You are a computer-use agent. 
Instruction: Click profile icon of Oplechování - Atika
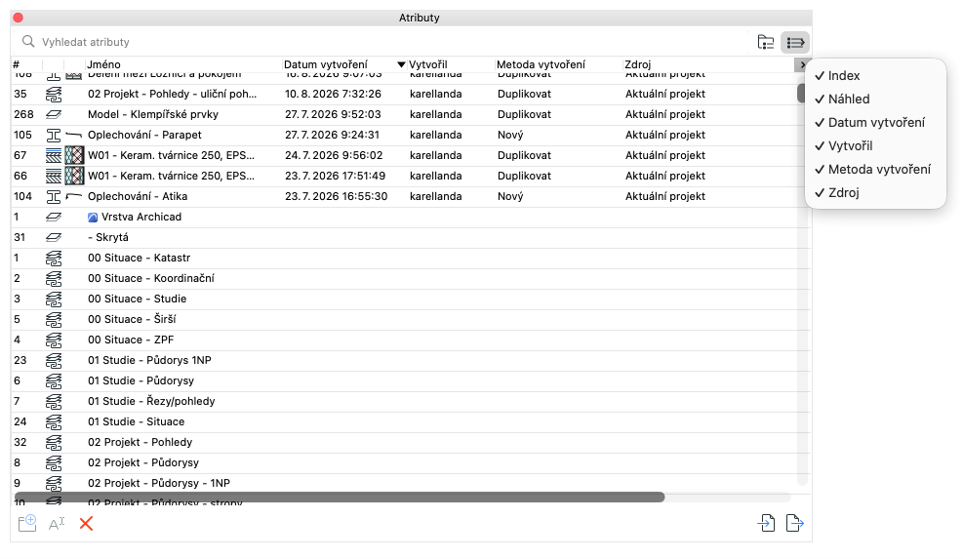54,197
